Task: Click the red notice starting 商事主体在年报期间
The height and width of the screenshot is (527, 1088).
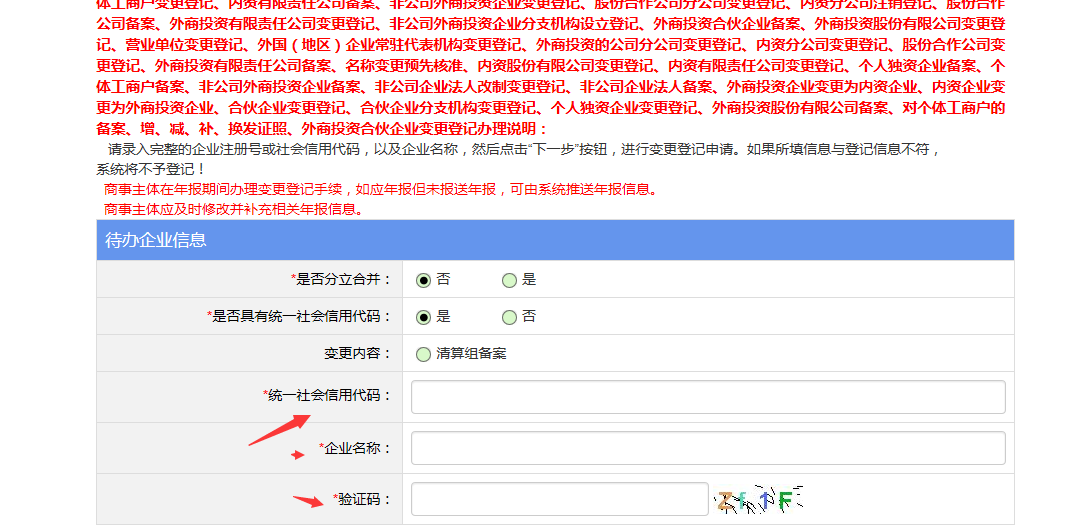Action: [x=380, y=189]
